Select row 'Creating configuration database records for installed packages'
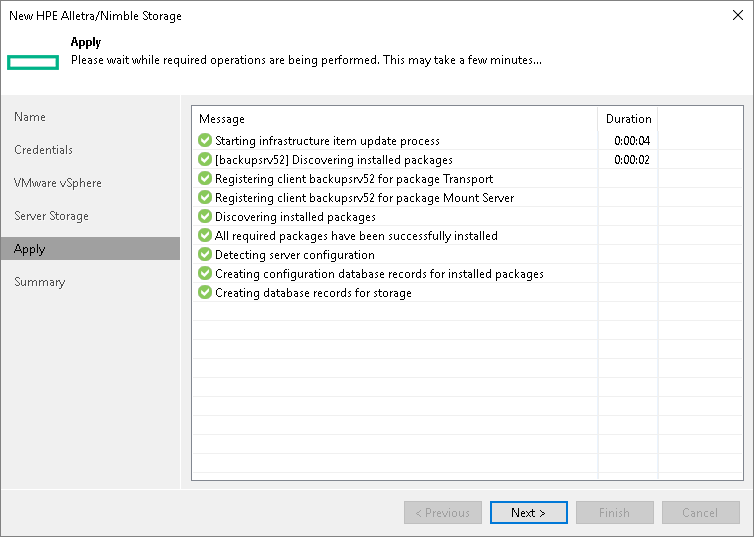Viewport: 754px width, 537px height. pyautogui.click(x=467, y=273)
